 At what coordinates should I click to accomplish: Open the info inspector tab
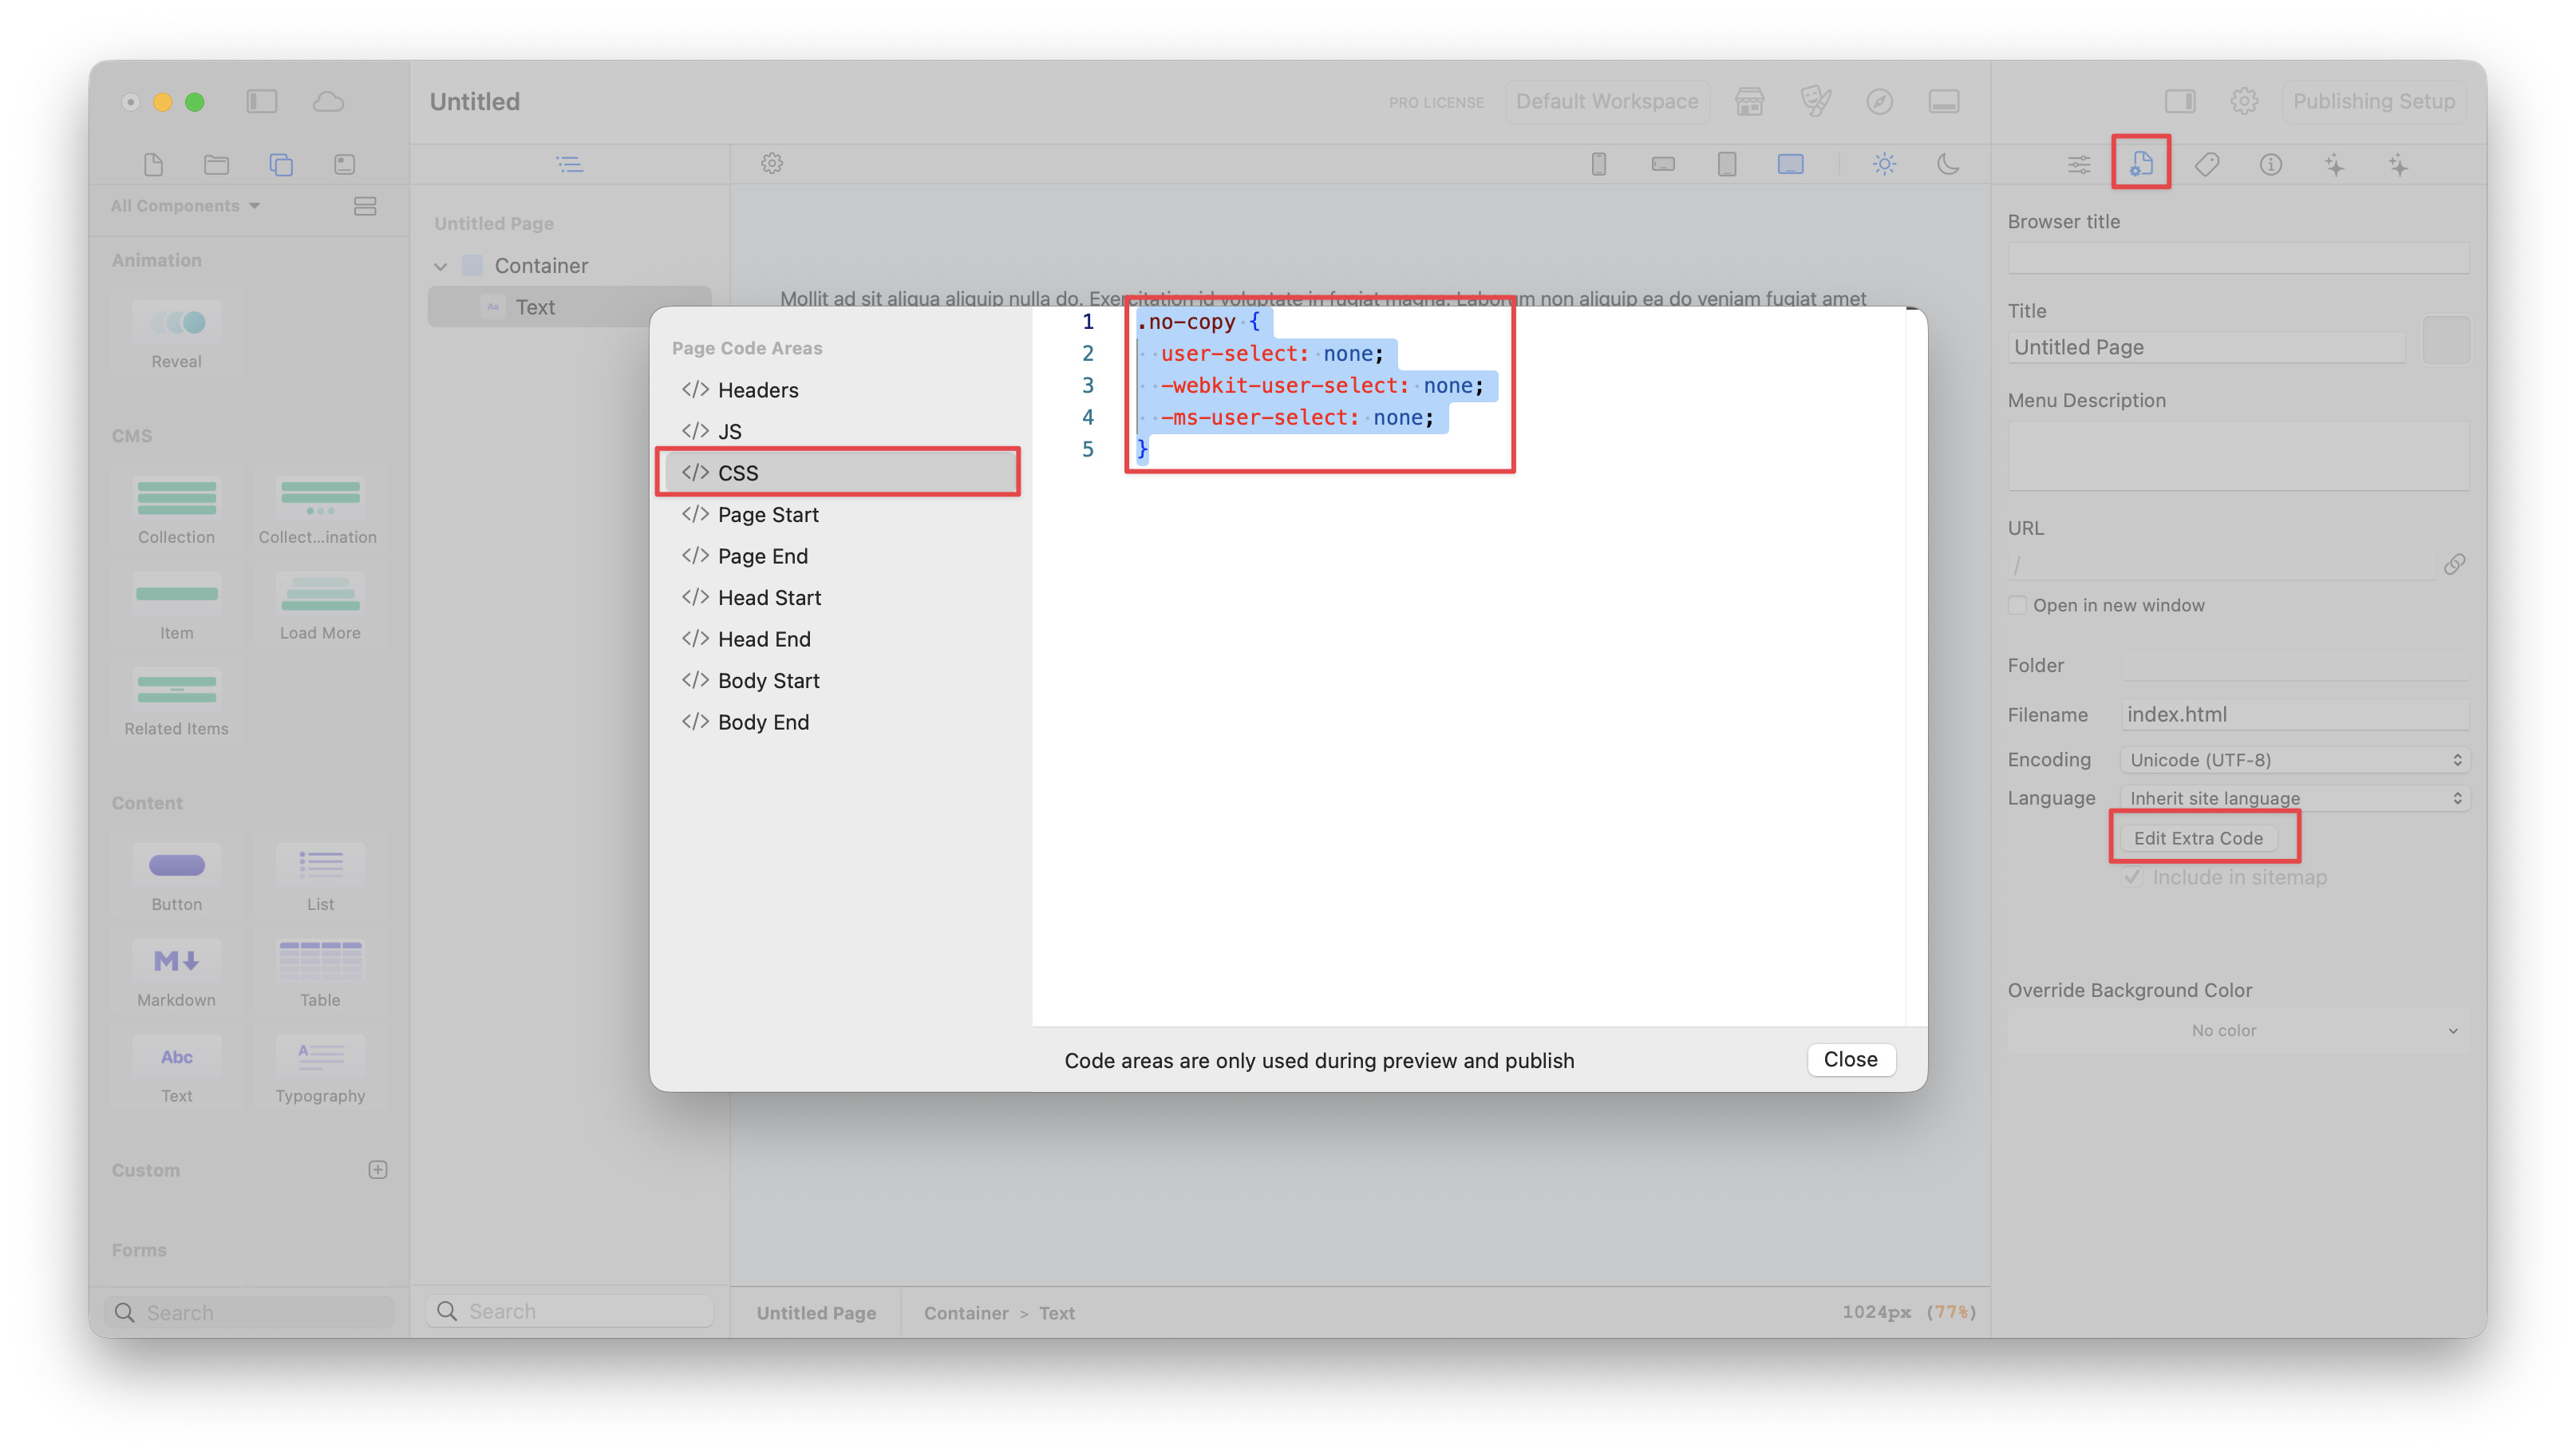[x=2271, y=164]
